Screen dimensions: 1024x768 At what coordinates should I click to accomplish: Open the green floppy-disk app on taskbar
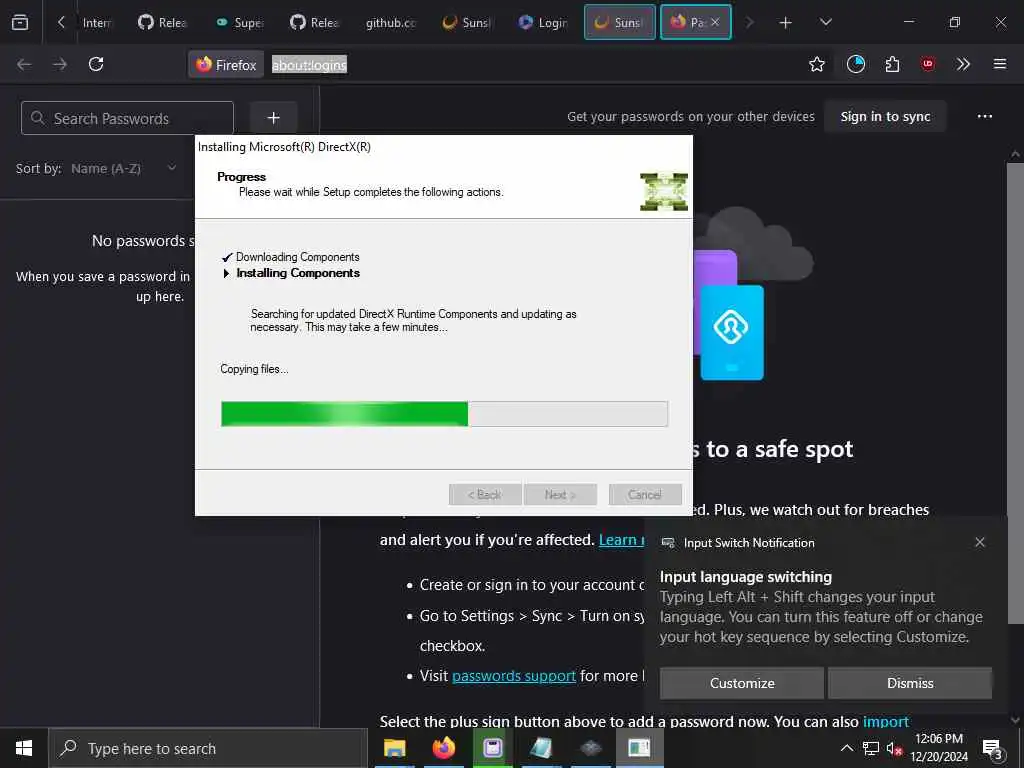(492, 748)
